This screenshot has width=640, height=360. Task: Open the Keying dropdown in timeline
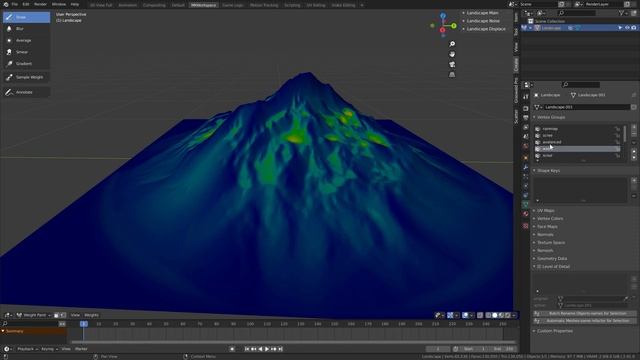coord(49,349)
